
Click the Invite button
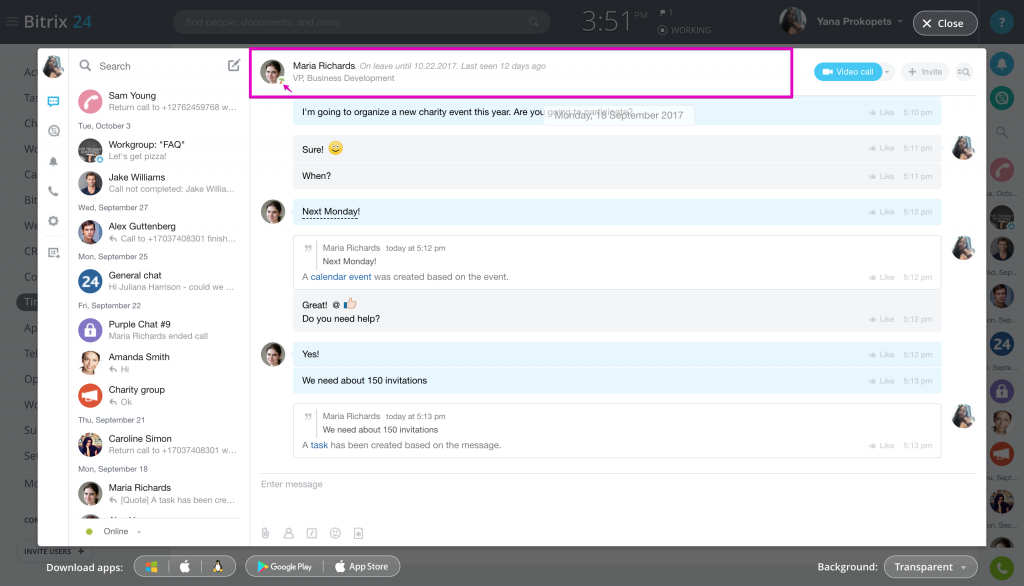click(925, 72)
